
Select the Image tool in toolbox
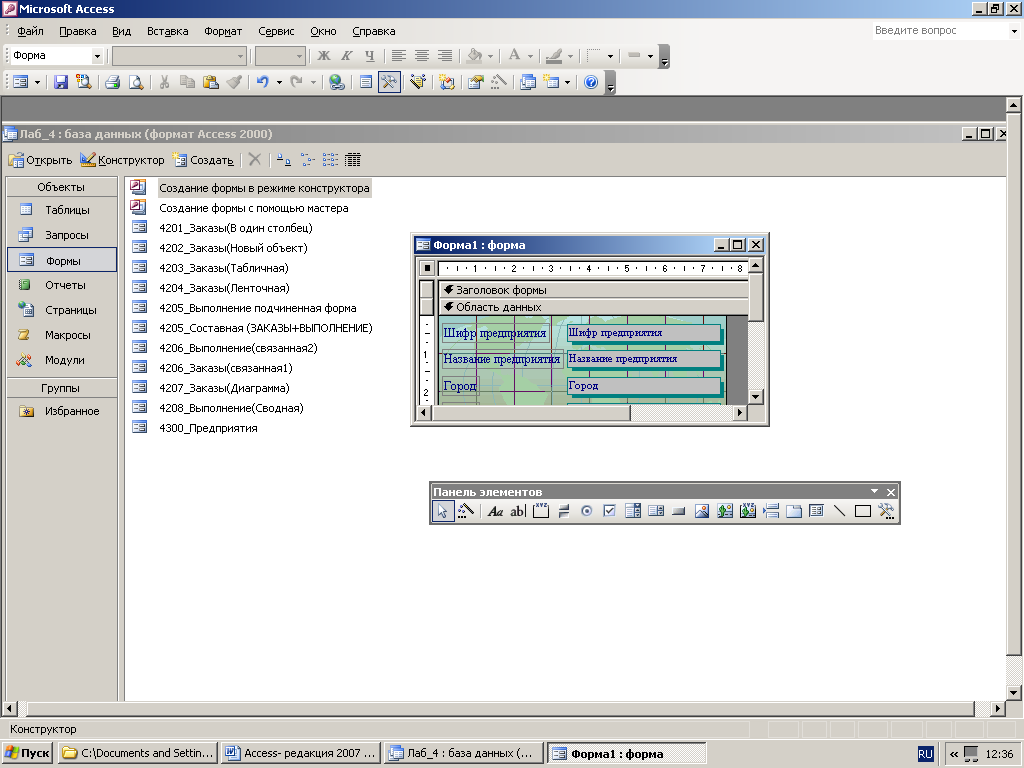pyautogui.click(x=702, y=511)
